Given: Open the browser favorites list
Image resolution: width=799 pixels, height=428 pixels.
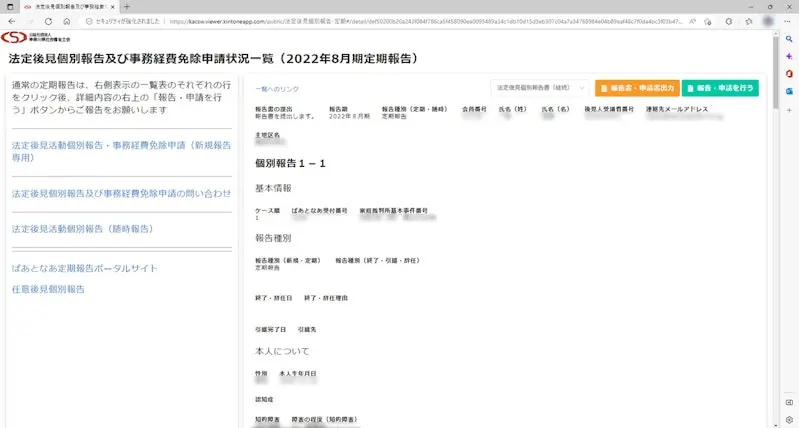Looking at the screenshot, I should tap(749, 21).
